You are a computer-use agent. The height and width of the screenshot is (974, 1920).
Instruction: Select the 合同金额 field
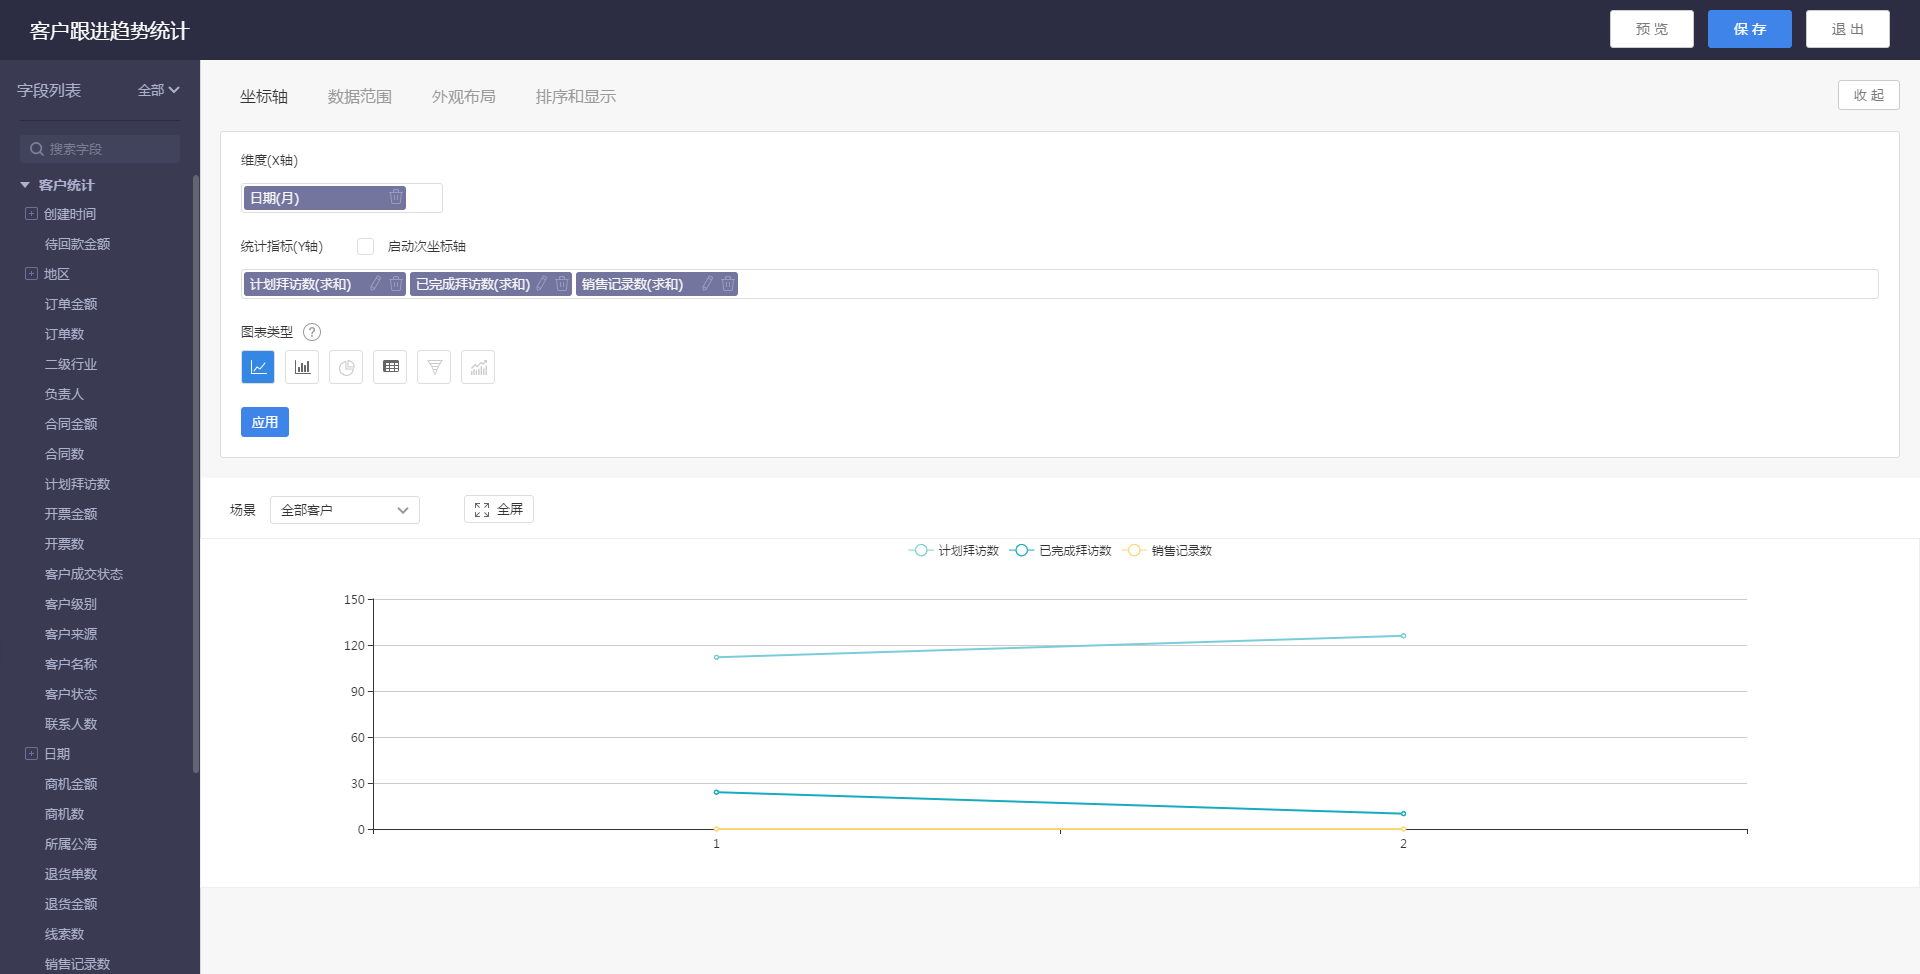pyautogui.click(x=71, y=424)
